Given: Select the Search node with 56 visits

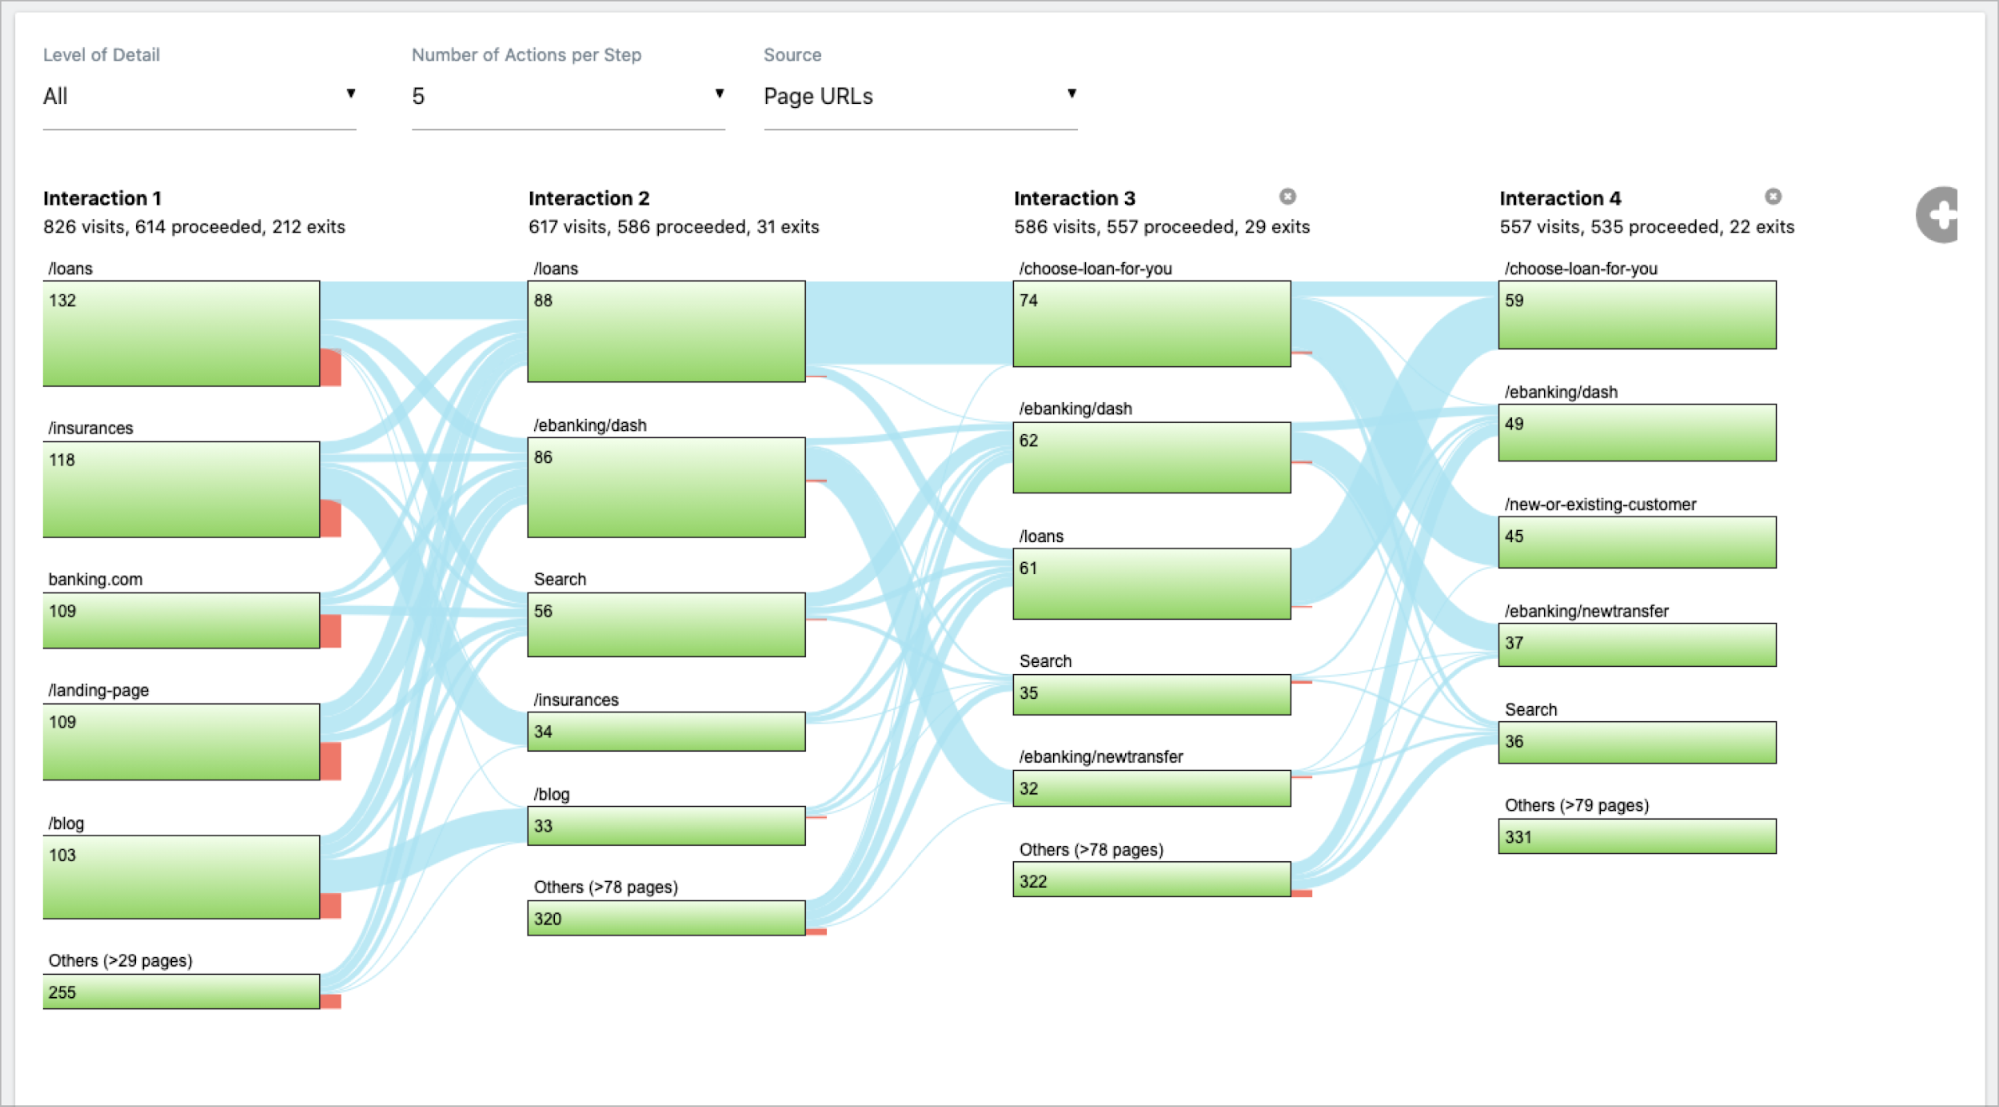Looking at the screenshot, I should point(666,624).
